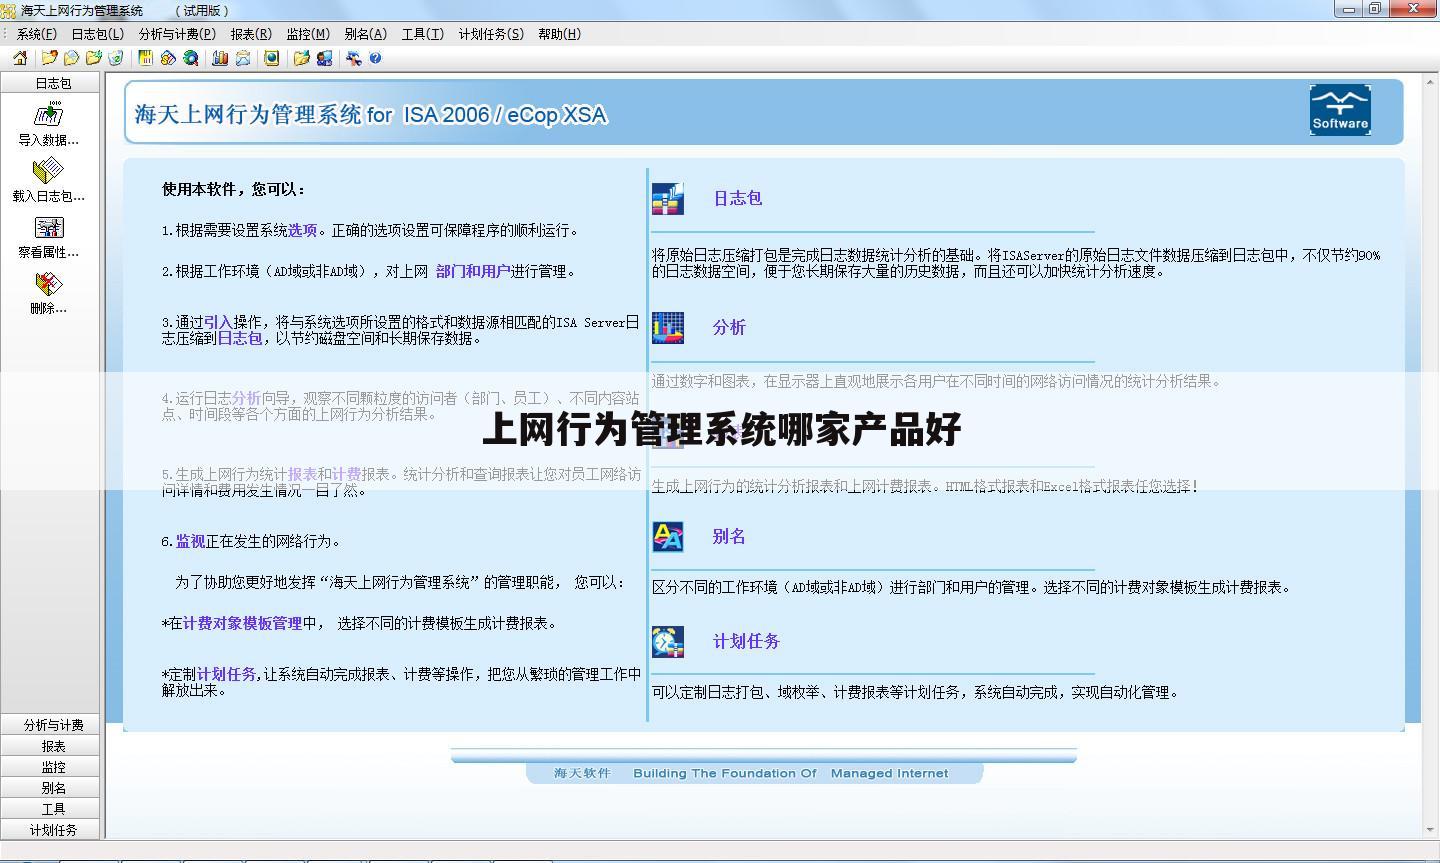
Task: Open the 系统(F) menu
Action: (36, 34)
